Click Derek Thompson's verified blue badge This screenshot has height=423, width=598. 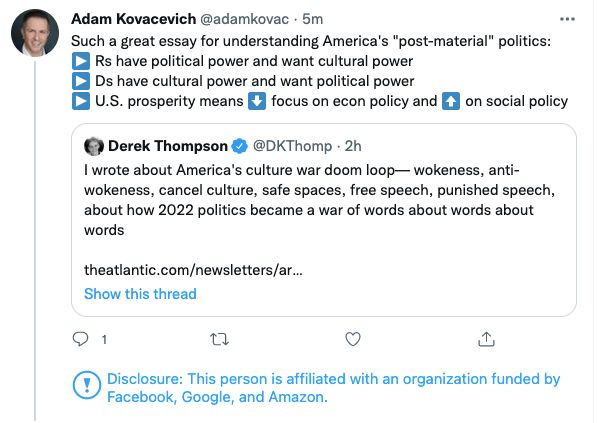240,146
